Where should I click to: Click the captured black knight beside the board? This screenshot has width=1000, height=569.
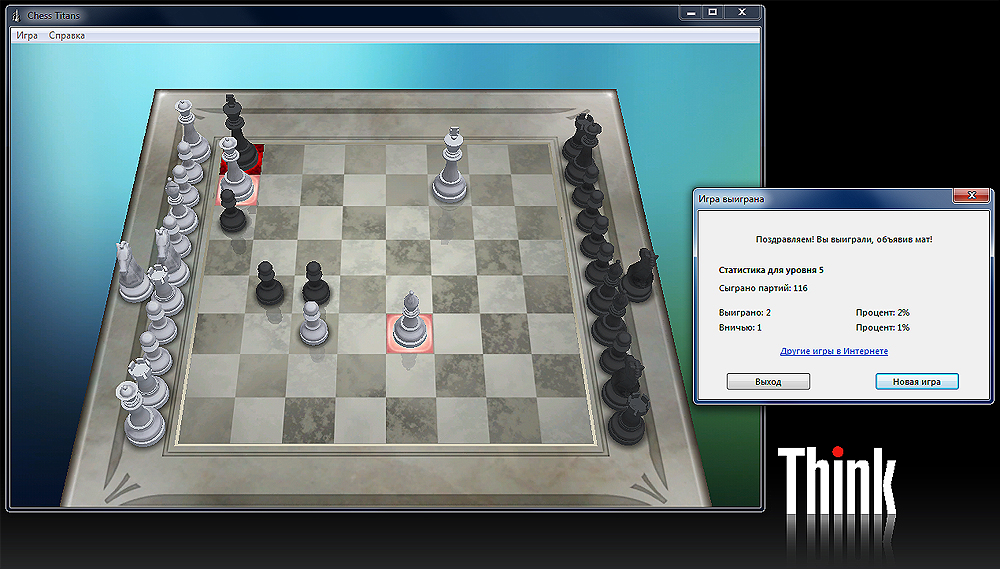(x=640, y=276)
